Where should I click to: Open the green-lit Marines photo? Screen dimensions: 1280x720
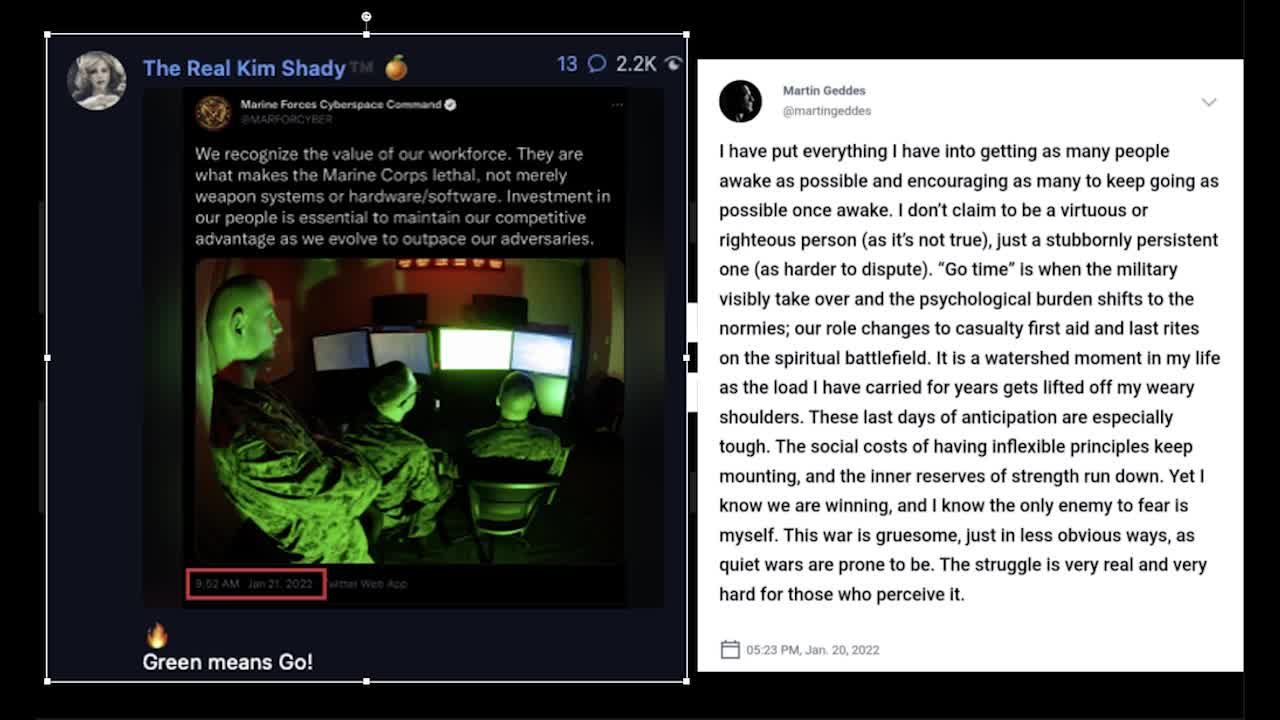[x=409, y=411]
